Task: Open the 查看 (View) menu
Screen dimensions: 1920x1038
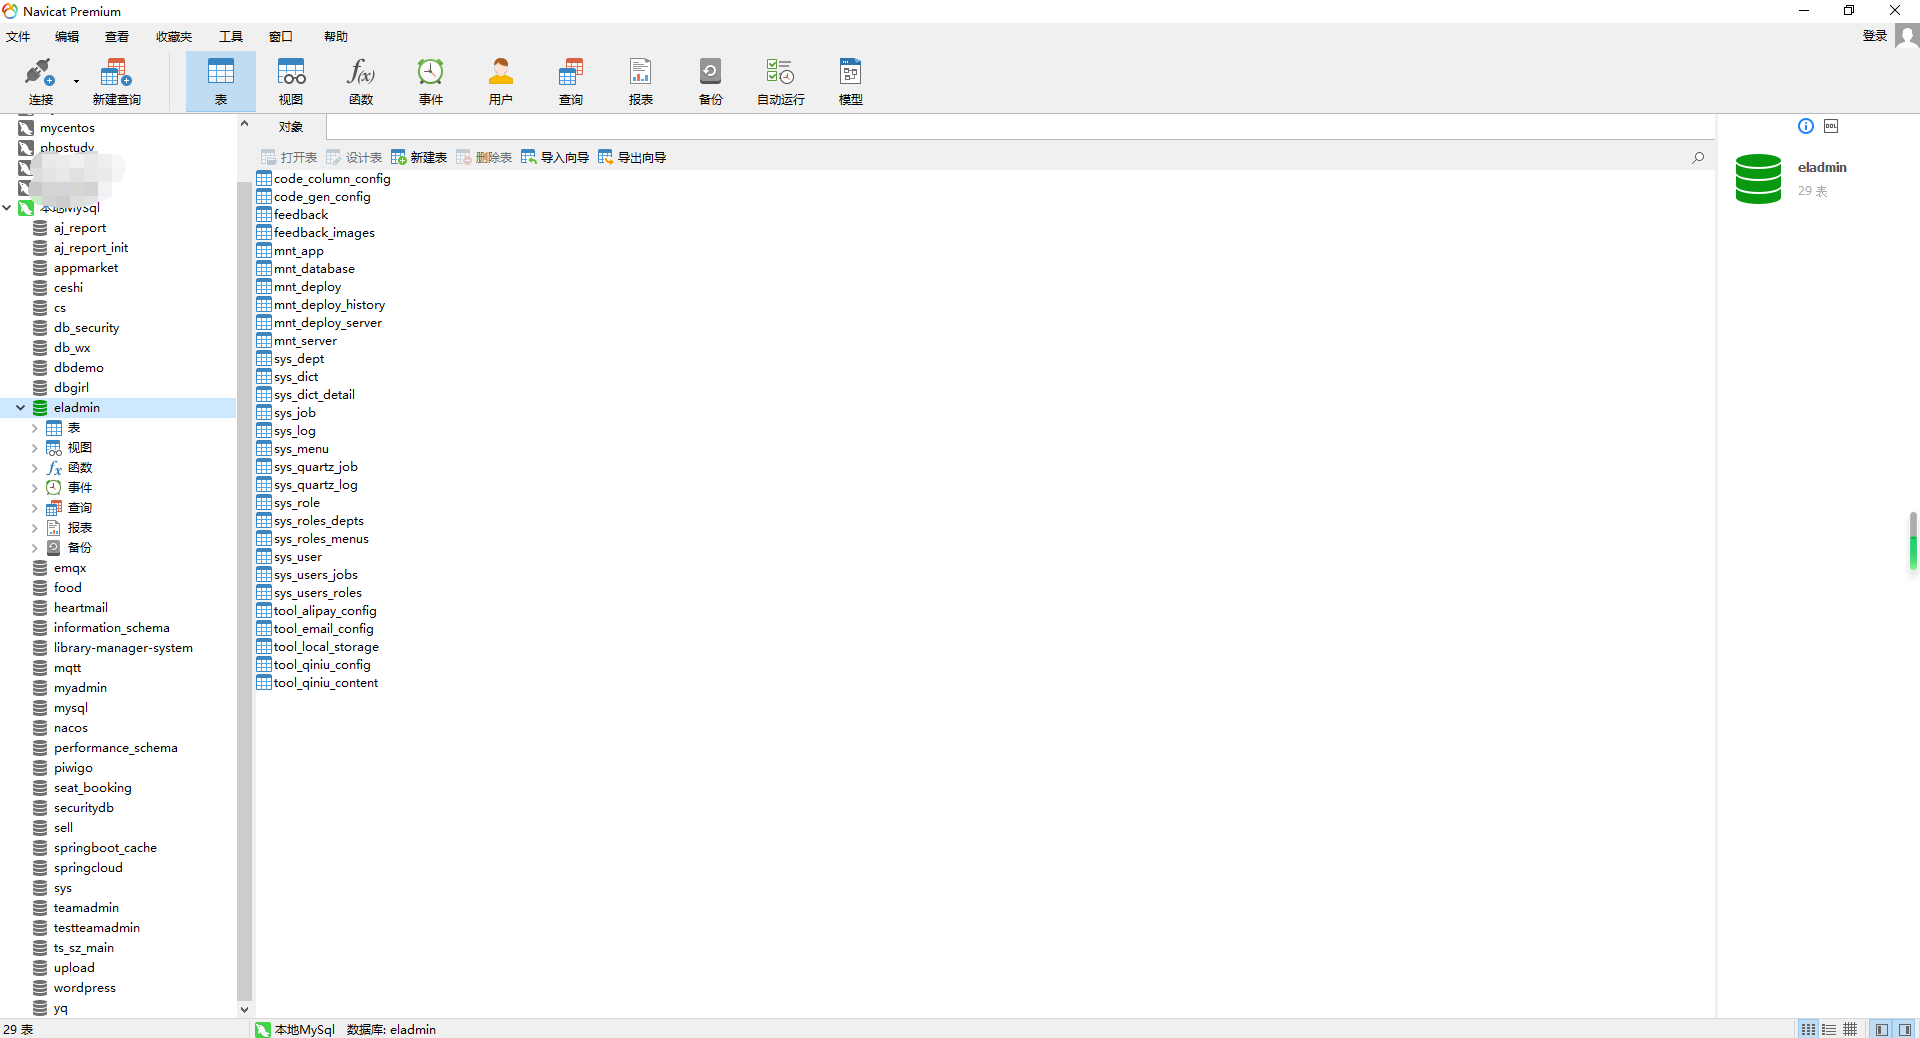Action: pyautogui.click(x=117, y=37)
